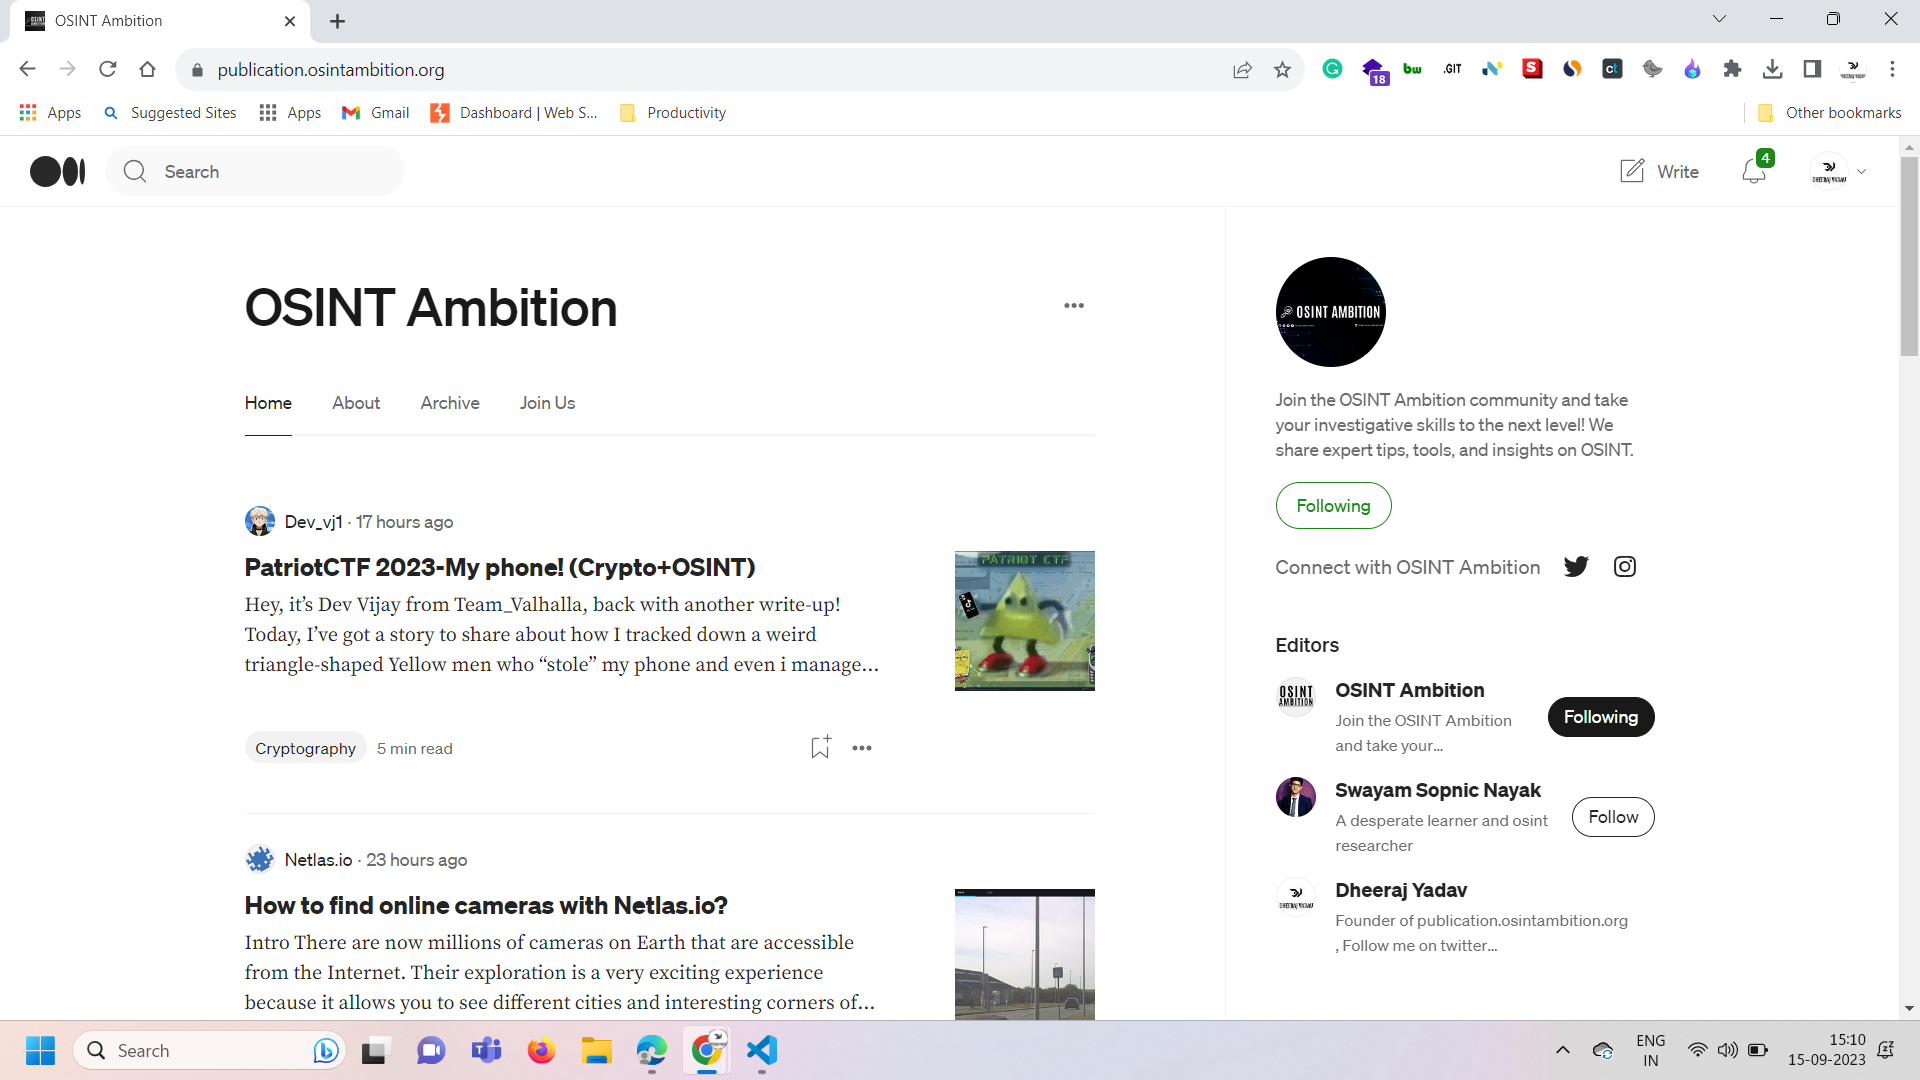Toggle Following for OSINT Ambition editor
1920x1080 pixels.
coord(1600,717)
